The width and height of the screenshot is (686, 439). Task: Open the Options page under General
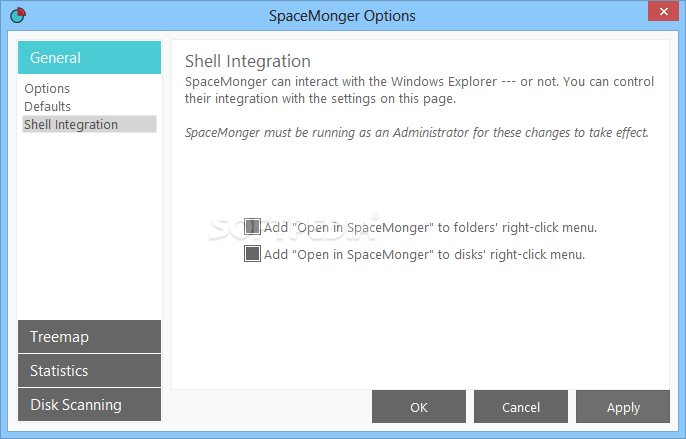click(x=47, y=88)
